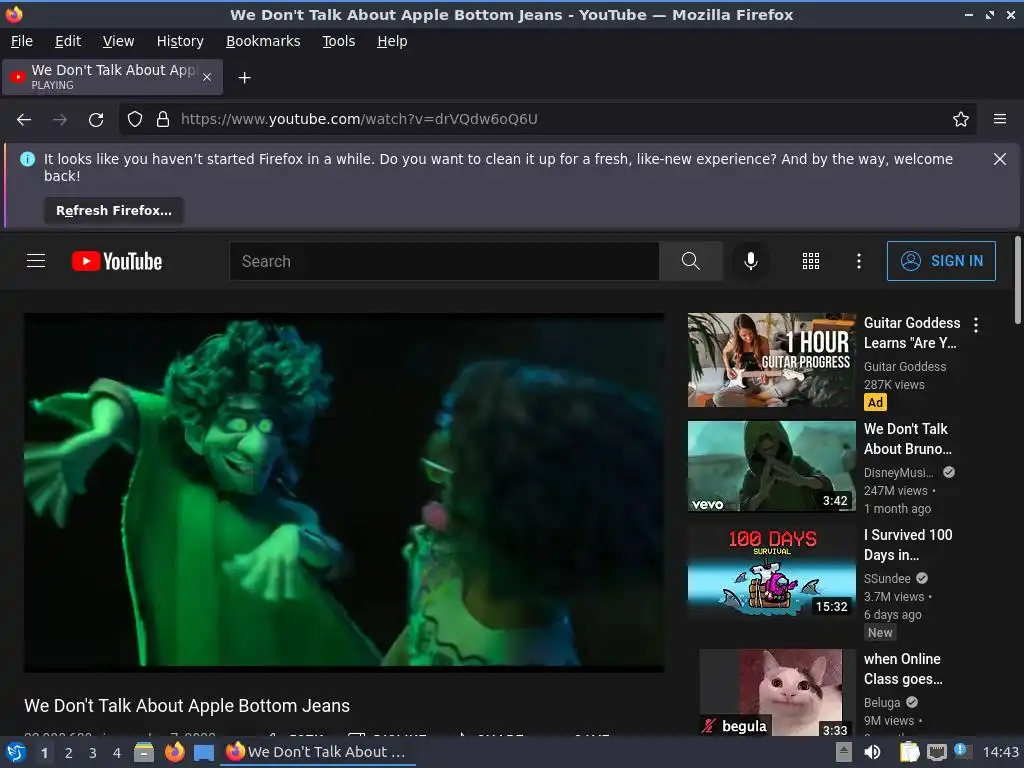Click the 14:43 clock
Viewport: 1024px width, 768px height.
[x=1000, y=752]
